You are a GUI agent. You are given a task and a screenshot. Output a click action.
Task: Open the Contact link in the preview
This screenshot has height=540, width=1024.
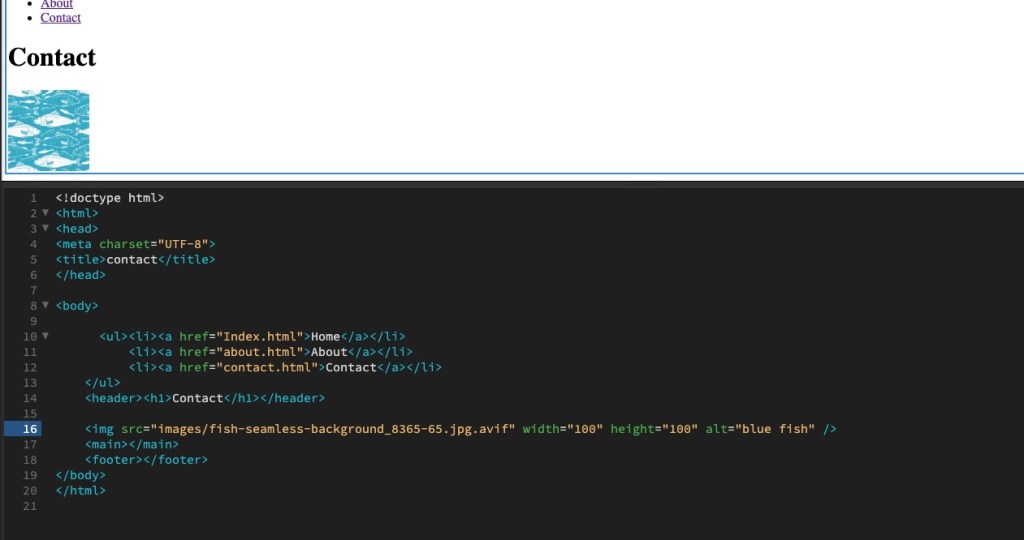60,18
